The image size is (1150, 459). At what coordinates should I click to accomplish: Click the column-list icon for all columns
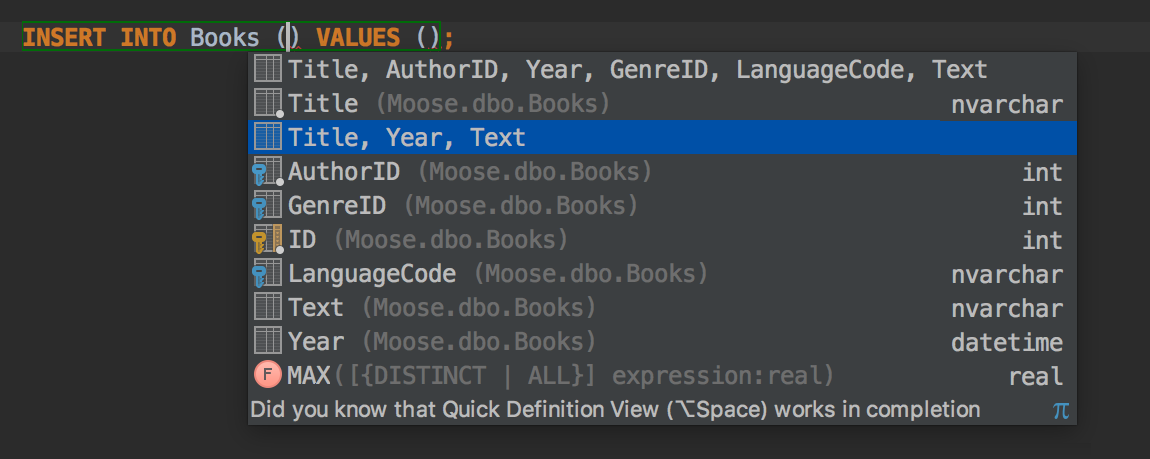[268, 70]
